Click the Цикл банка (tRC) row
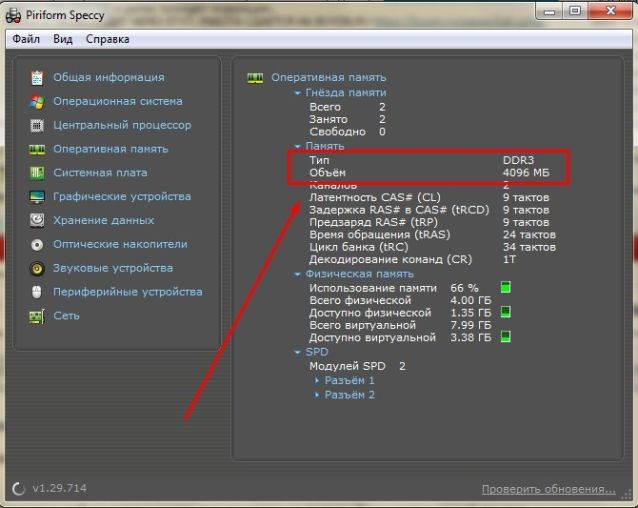Viewport: 638px width, 508px height. pos(432,247)
